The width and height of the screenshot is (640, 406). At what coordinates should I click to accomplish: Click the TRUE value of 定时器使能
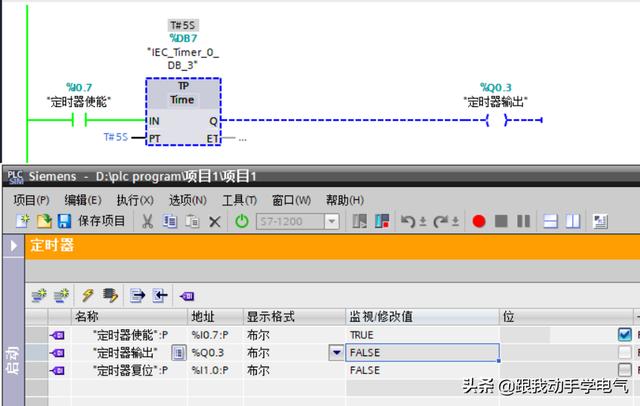click(362, 335)
